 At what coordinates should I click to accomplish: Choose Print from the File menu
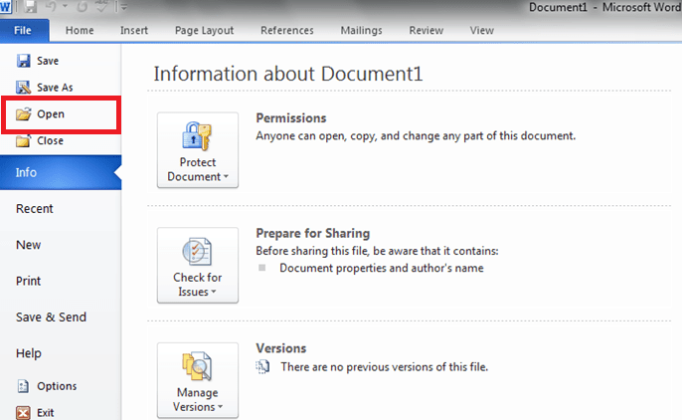28,281
